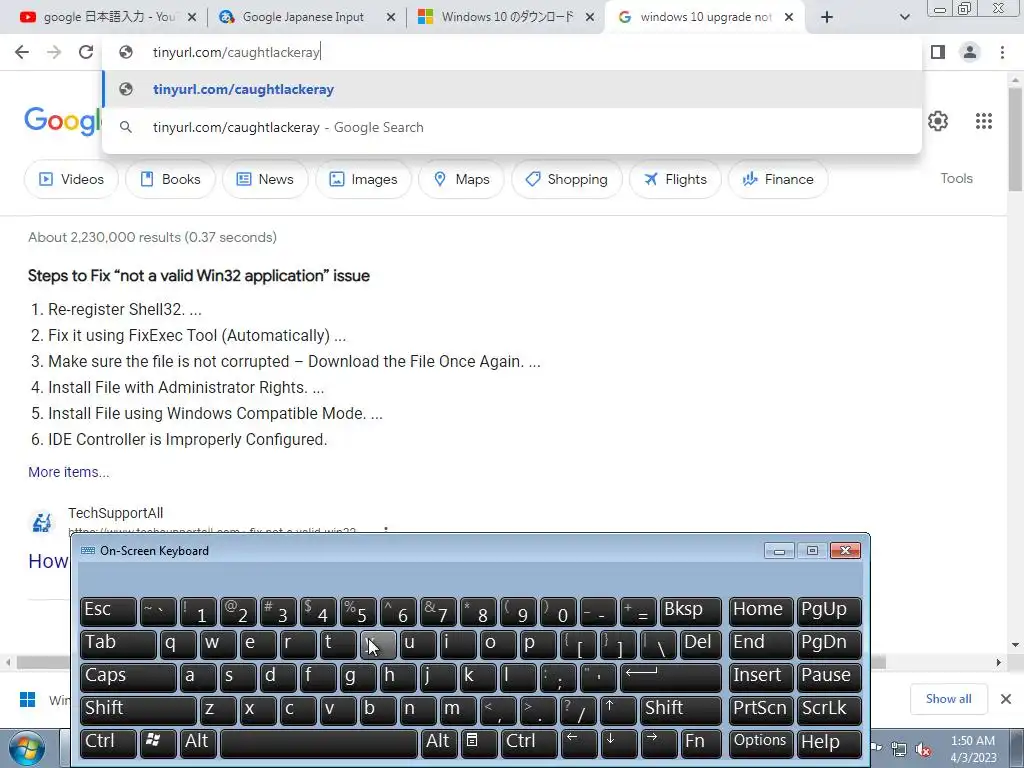The width and height of the screenshot is (1024, 768).
Task: Toggle right Shift on the On-Screen Keyboard
Action: [681, 710]
